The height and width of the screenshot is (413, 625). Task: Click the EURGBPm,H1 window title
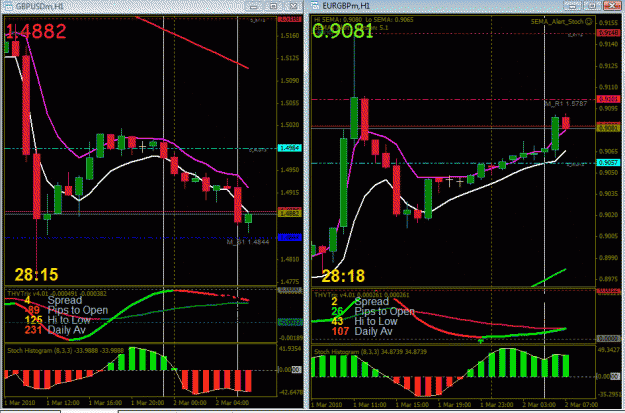[346, 6]
